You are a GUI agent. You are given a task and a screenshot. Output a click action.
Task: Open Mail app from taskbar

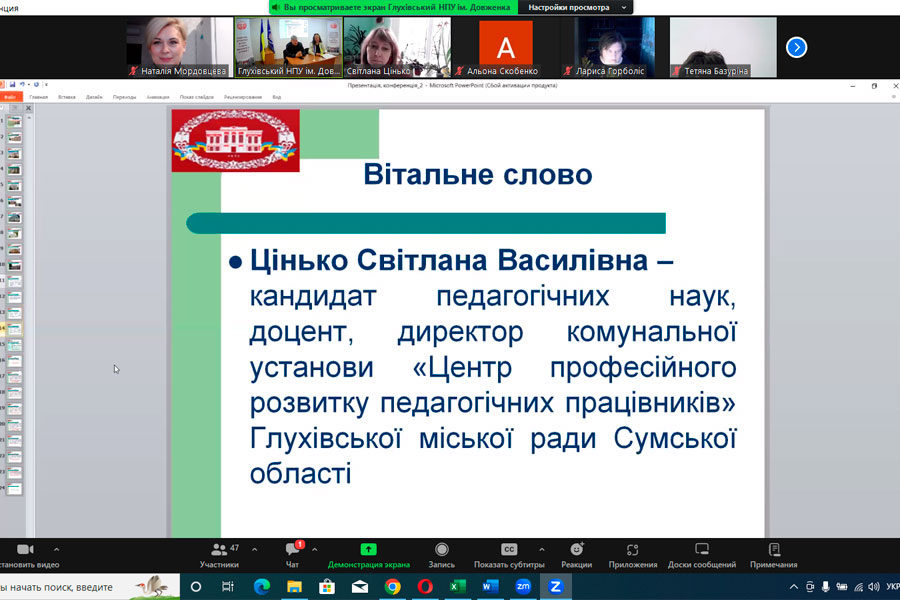(360, 587)
